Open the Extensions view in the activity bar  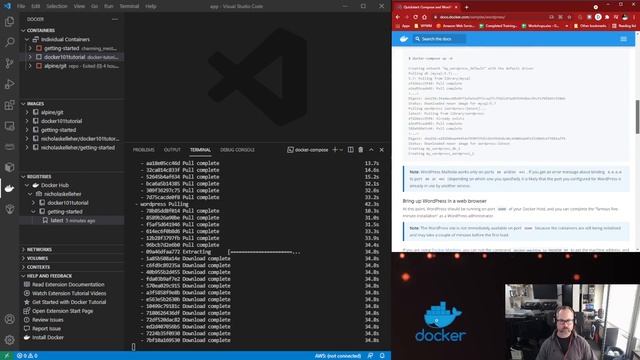click(x=9, y=105)
